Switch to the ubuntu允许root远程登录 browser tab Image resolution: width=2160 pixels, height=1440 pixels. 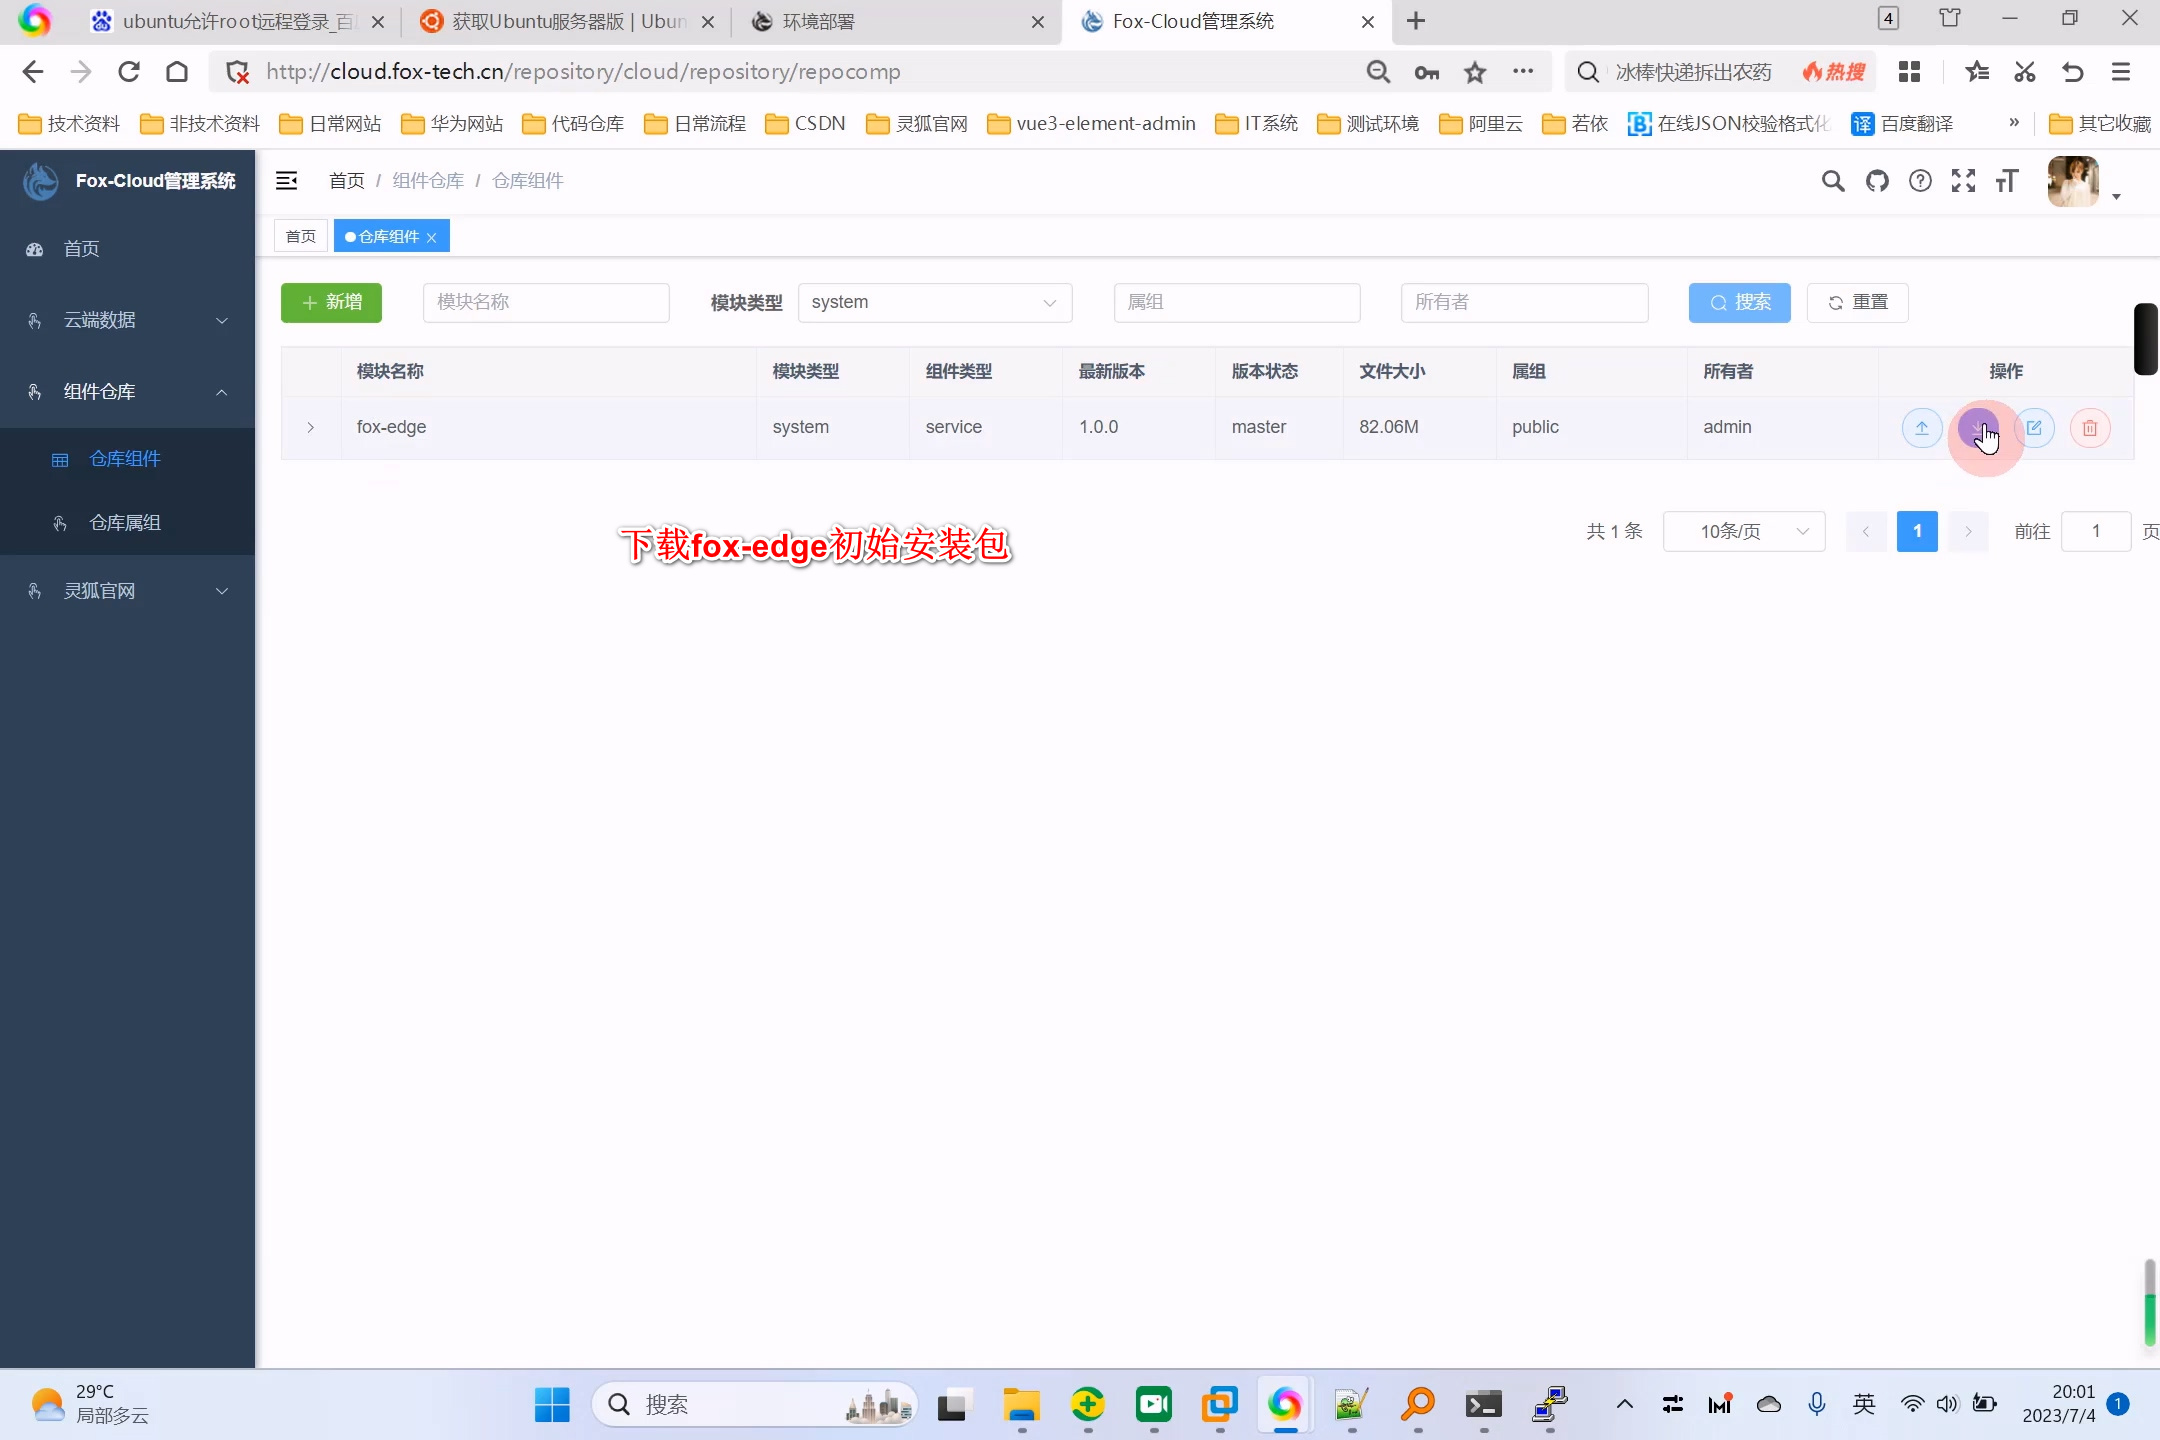[237, 21]
